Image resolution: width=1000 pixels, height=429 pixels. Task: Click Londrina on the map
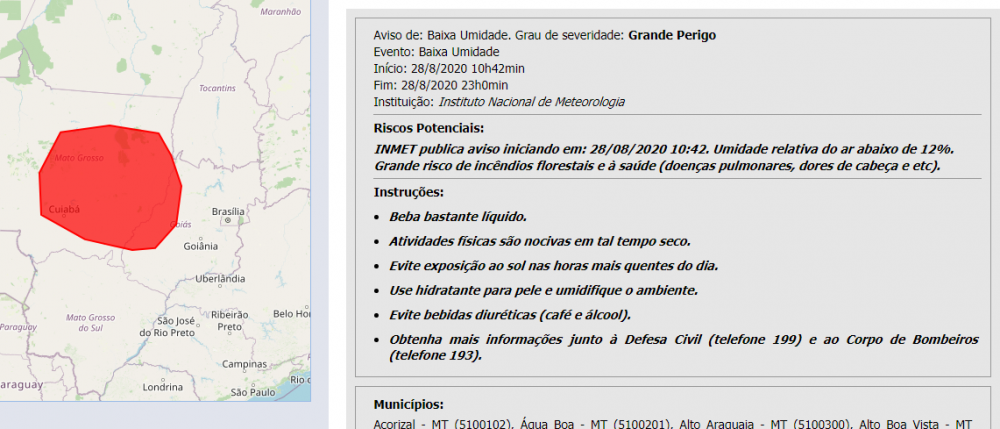163,387
